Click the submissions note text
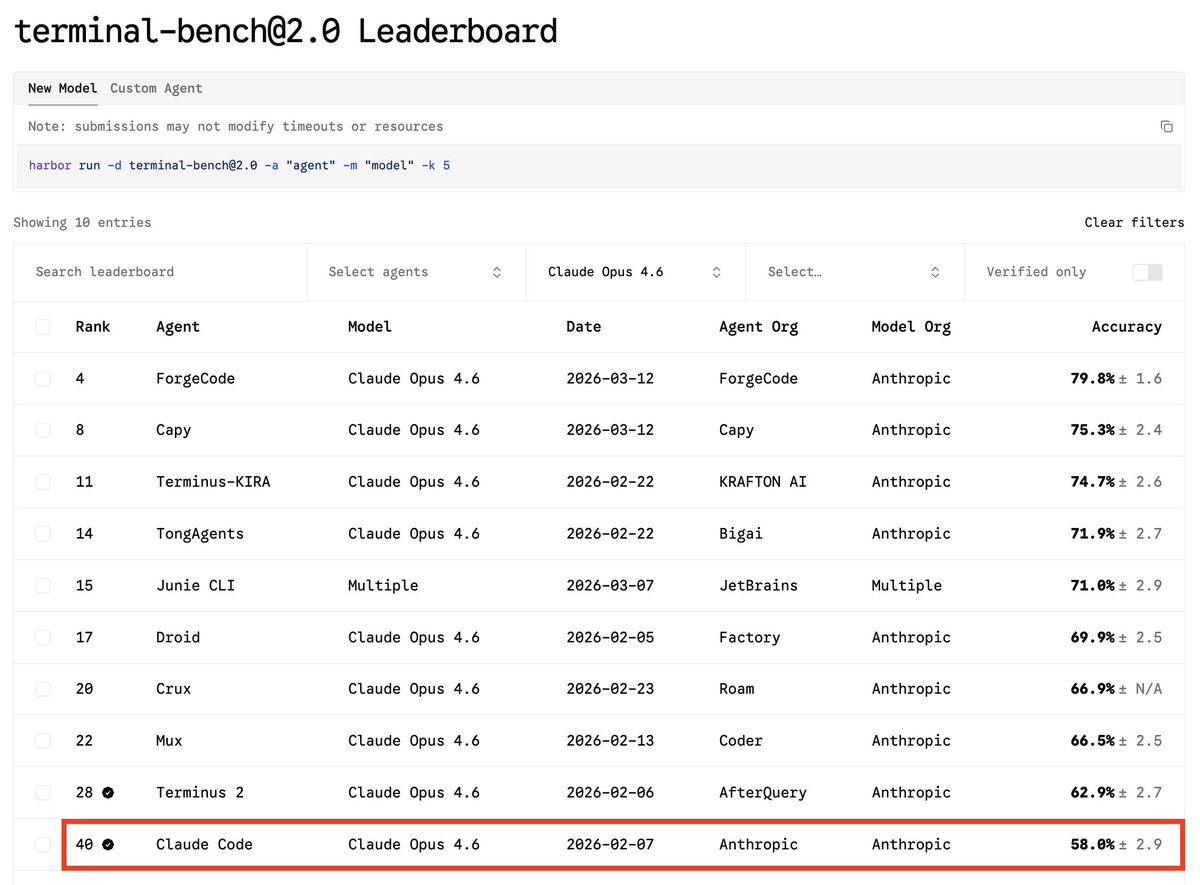The height and width of the screenshot is (885, 1200). [235, 127]
